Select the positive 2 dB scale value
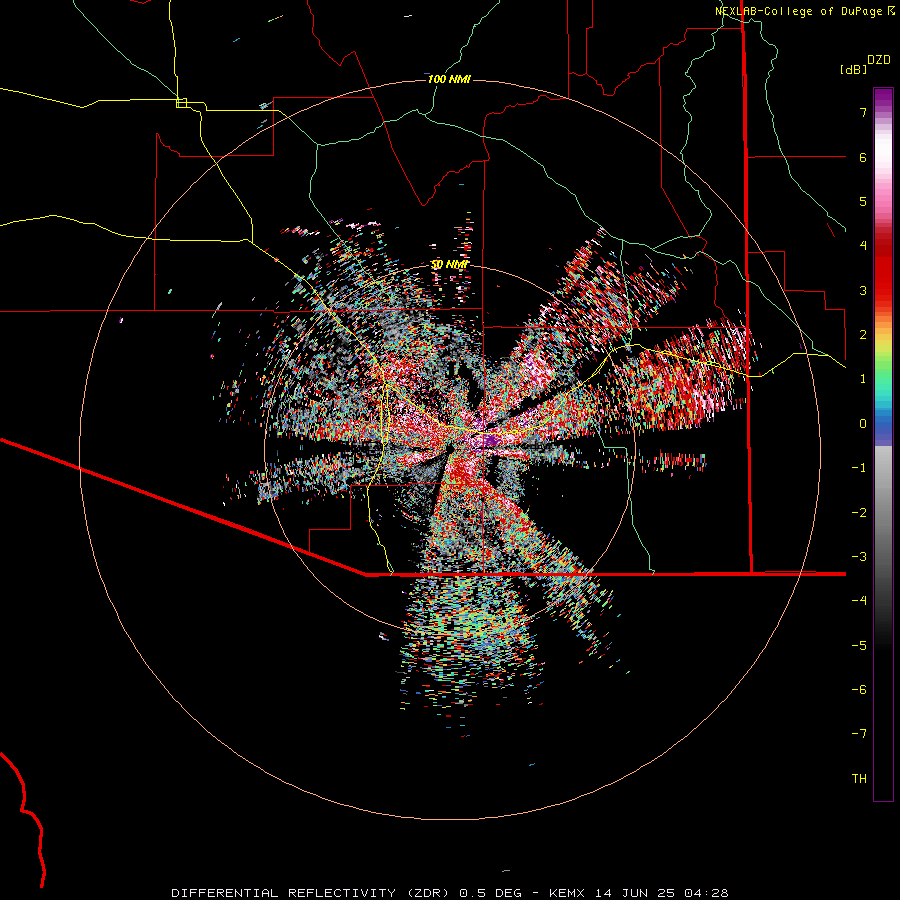Viewport: 900px width, 900px height. tap(863, 335)
